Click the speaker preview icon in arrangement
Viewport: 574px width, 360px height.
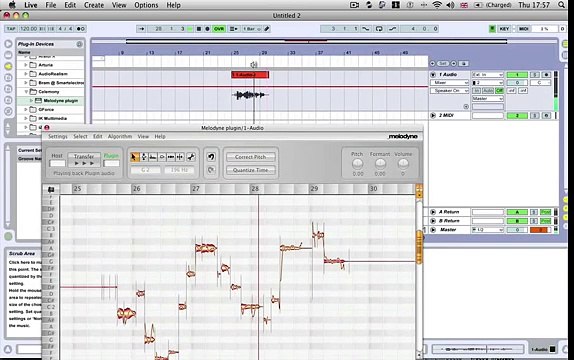click(x=254, y=65)
